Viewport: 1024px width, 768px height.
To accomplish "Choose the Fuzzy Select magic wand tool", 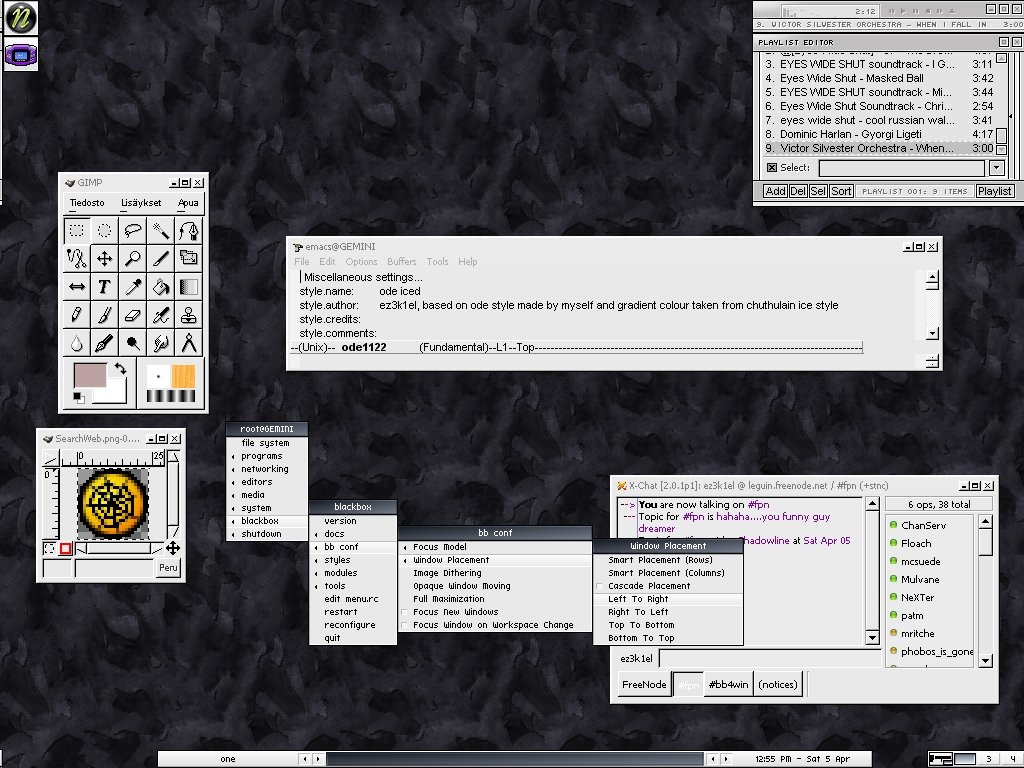I will pos(161,231).
